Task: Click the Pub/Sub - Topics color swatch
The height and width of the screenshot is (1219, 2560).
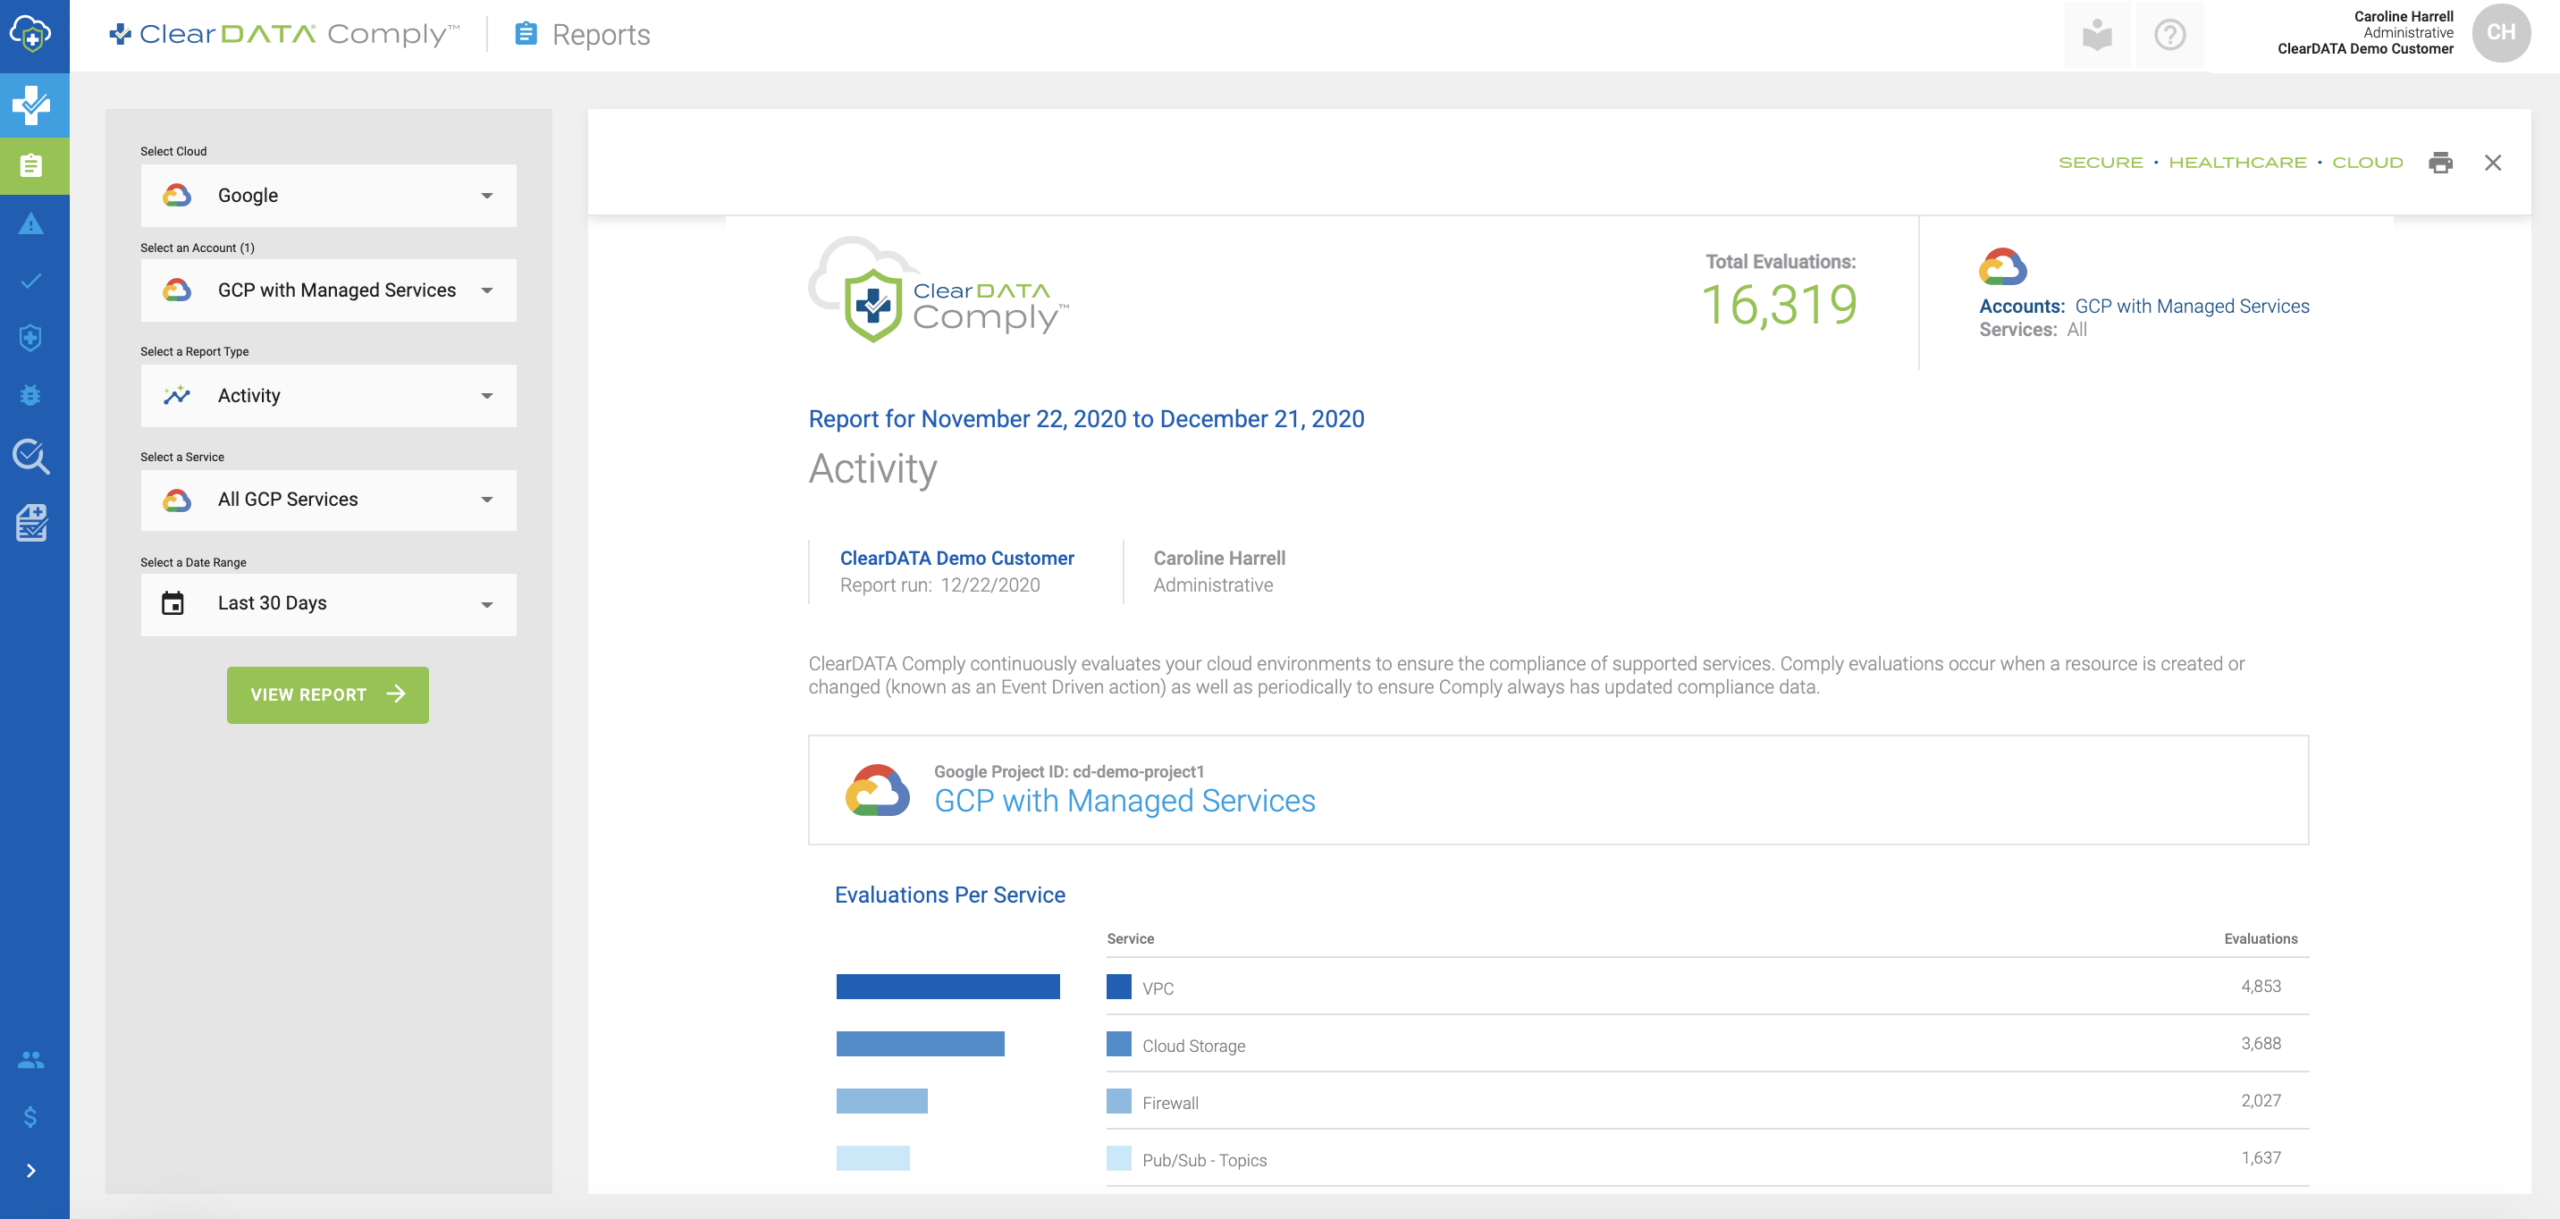Action: (x=1119, y=1158)
